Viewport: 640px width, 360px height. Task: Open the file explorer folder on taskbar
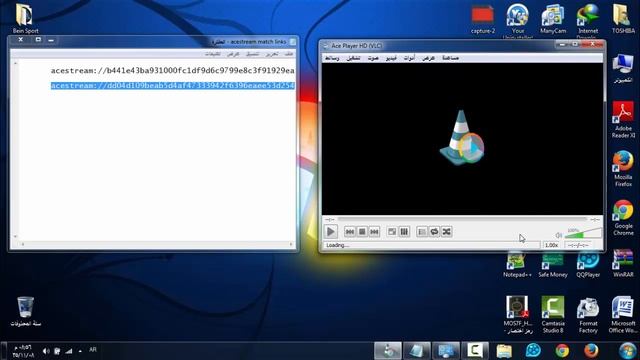click(504, 351)
